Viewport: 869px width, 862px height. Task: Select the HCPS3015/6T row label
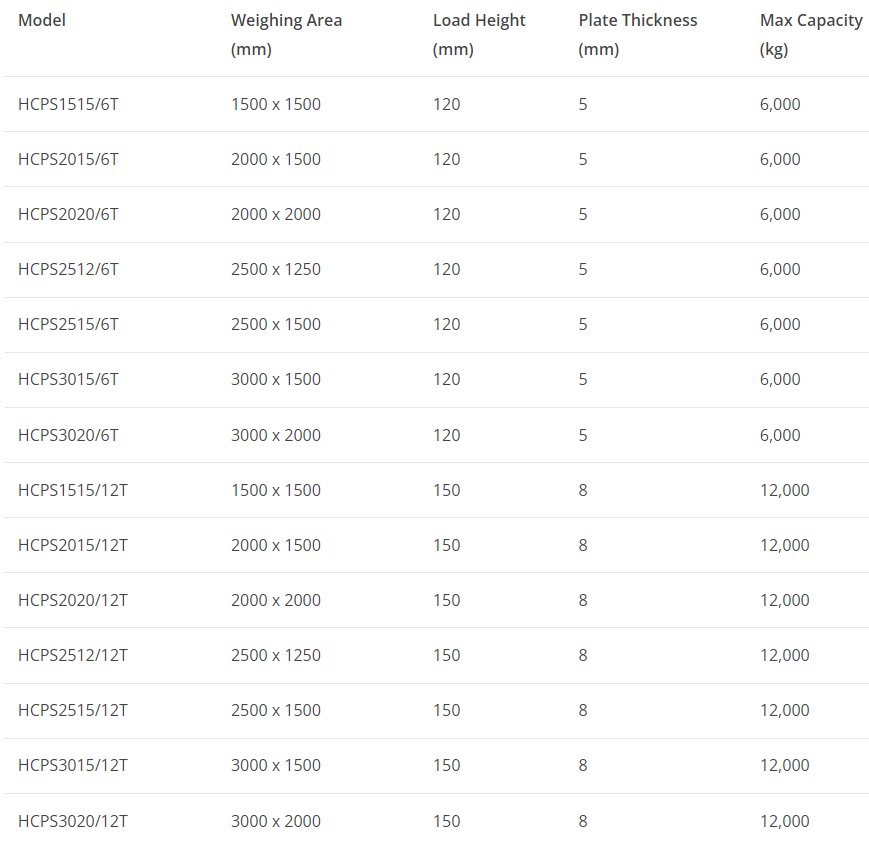coord(68,379)
